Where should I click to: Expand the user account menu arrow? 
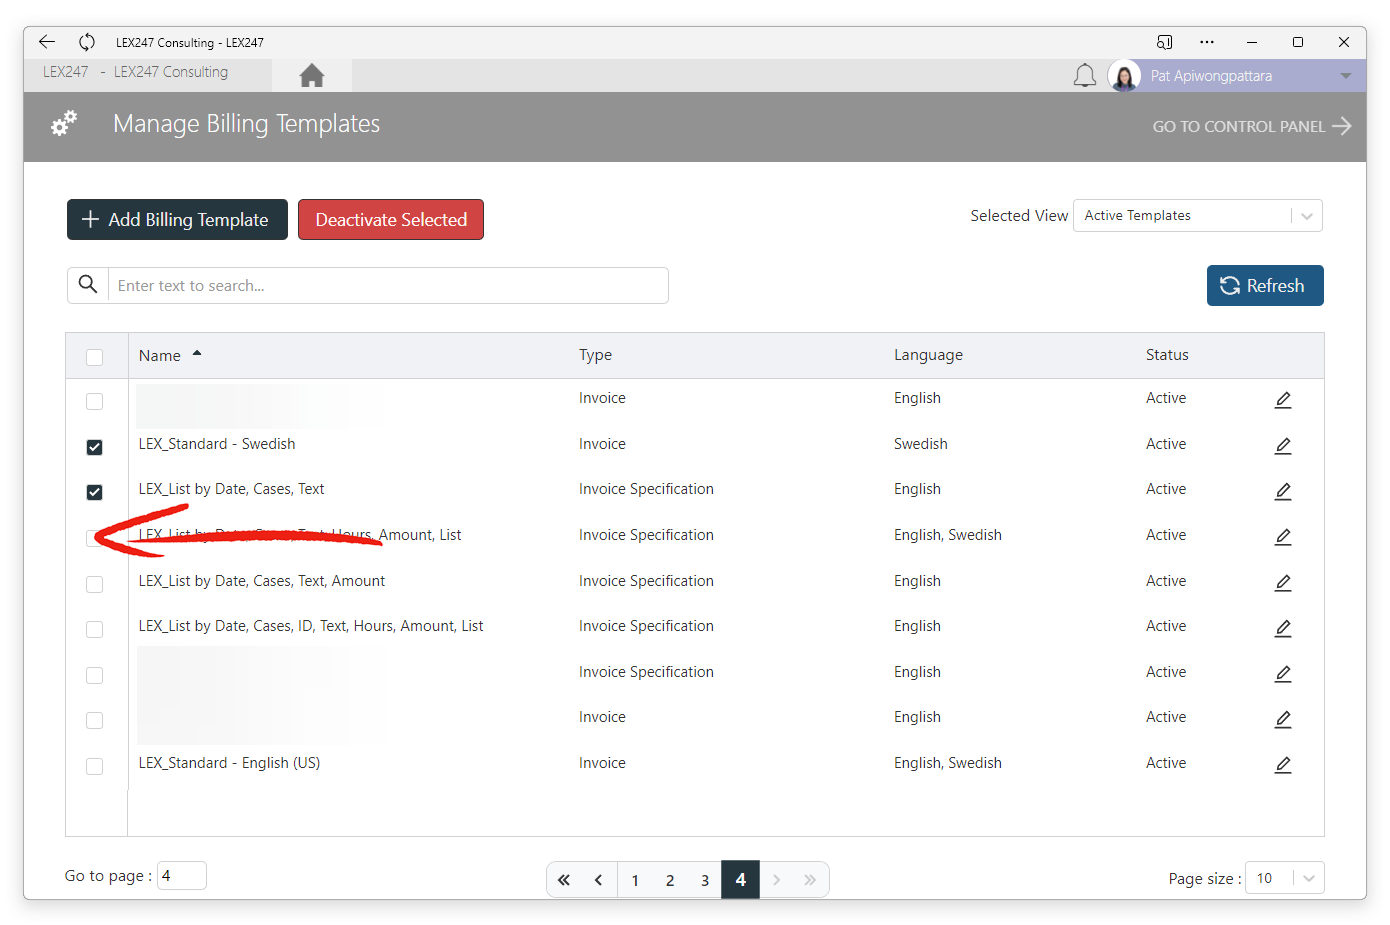(1346, 76)
